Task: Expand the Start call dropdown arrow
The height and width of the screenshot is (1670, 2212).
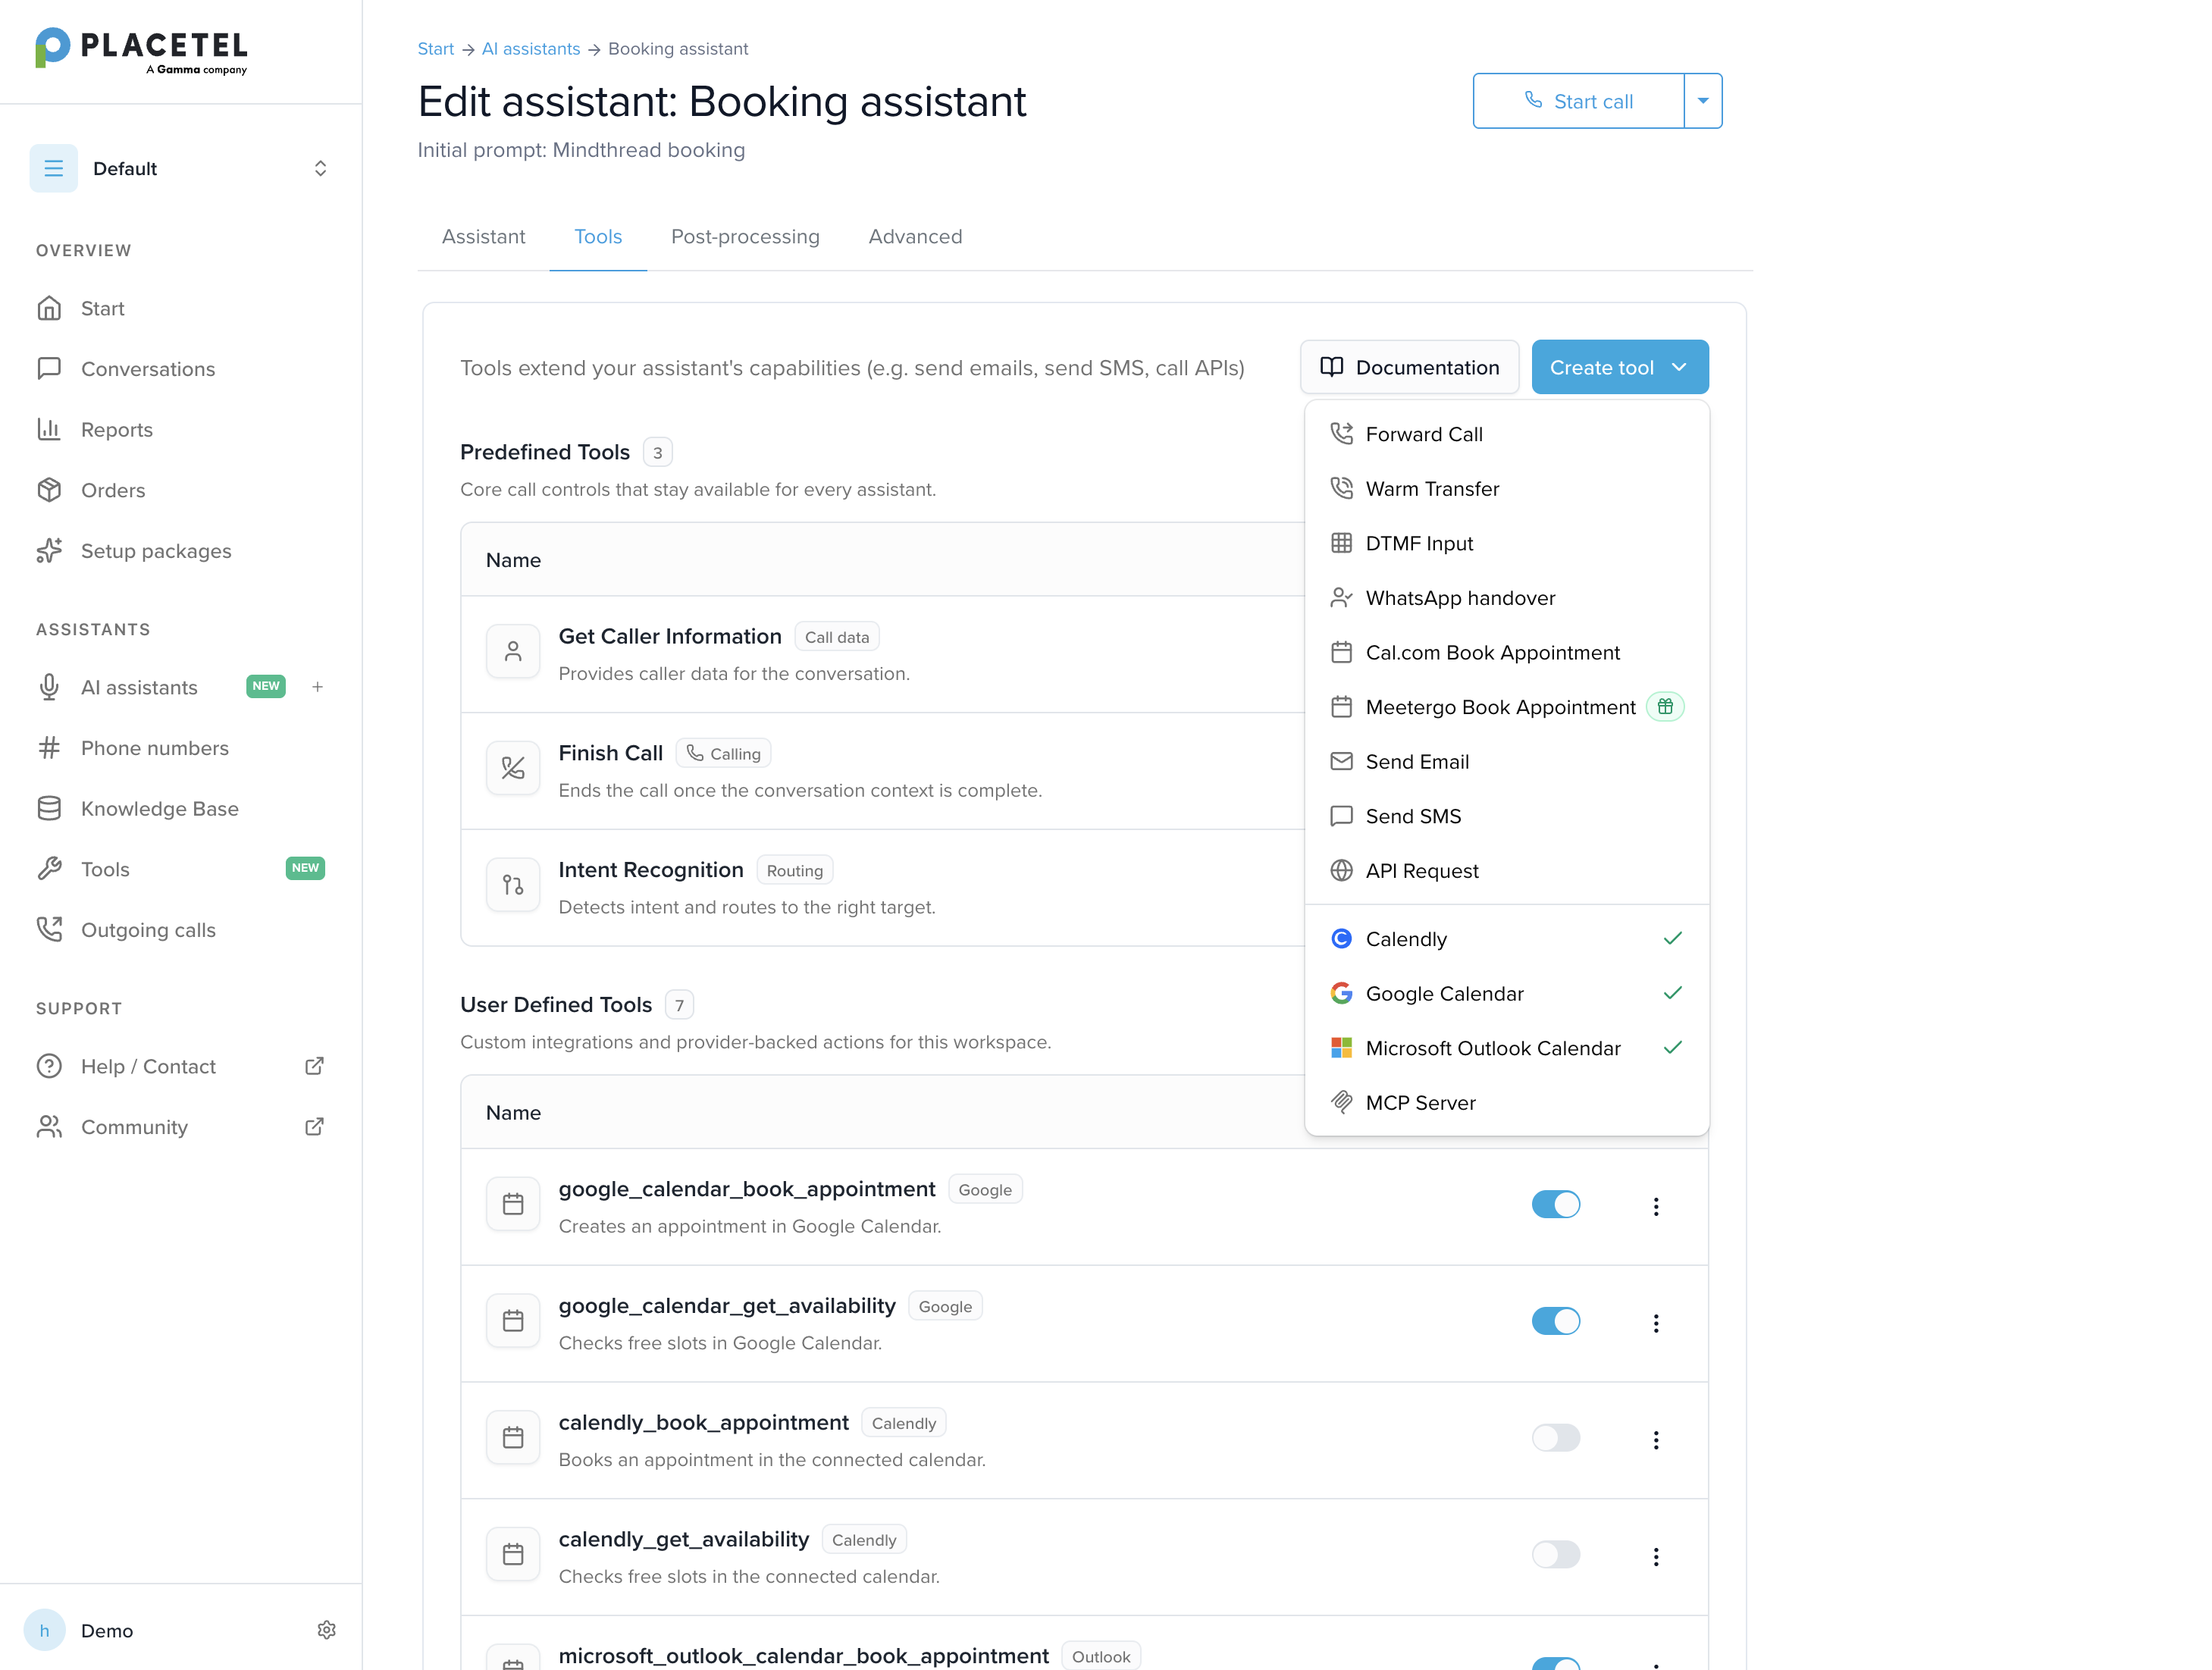Action: pos(1703,101)
